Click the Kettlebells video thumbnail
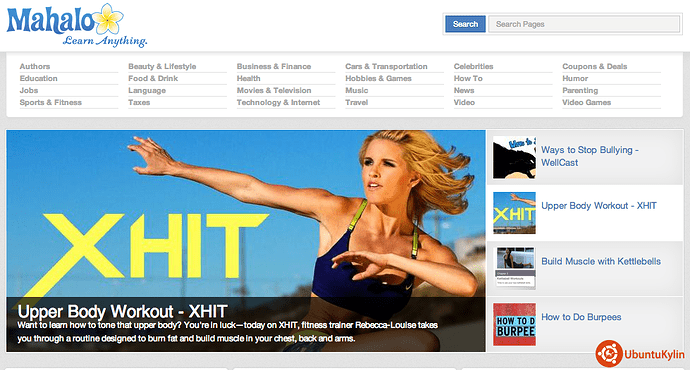 point(514,268)
